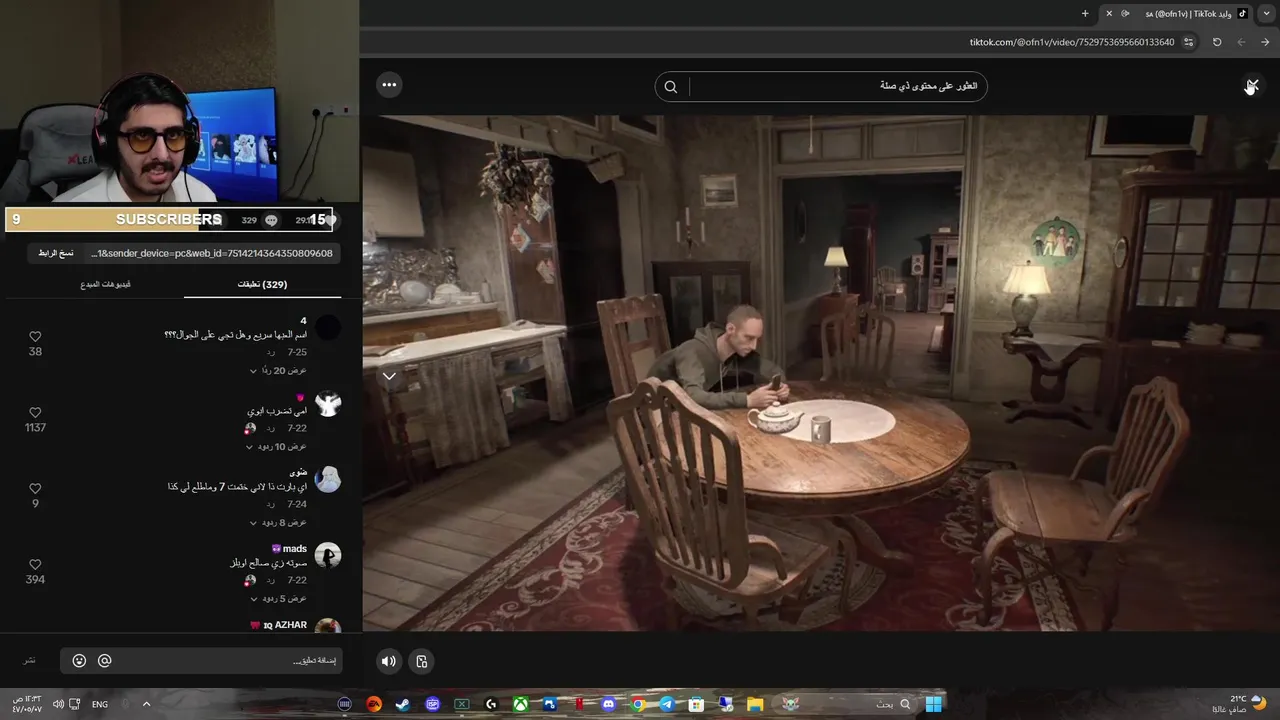Screen dimensions: 1280x720
Task: Expand the 8 replies under ضوى comment
Action: pos(278,523)
